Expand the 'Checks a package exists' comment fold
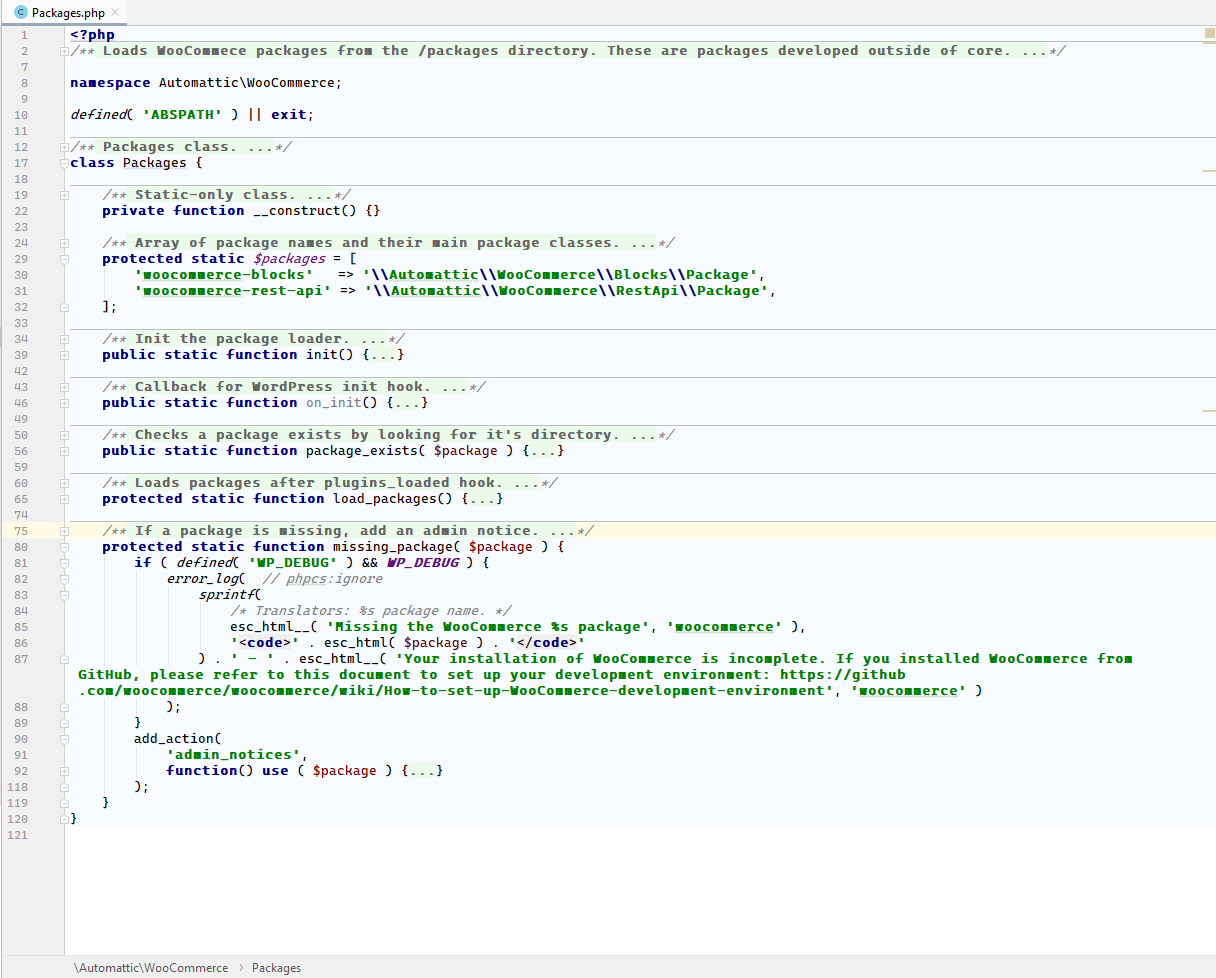The image size is (1216, 978). click(65, 435)
